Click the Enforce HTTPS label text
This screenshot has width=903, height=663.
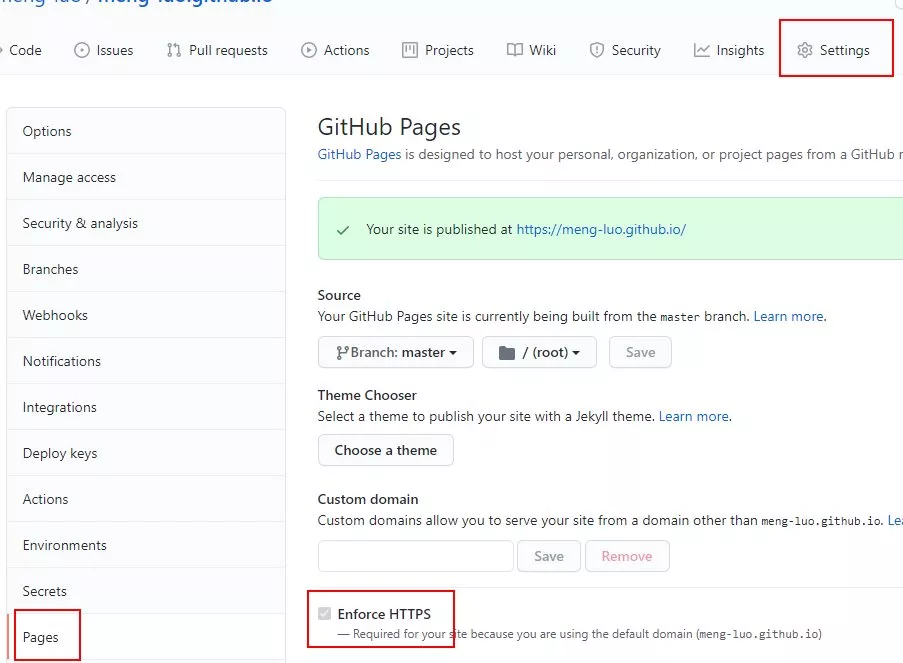(384, 614)
